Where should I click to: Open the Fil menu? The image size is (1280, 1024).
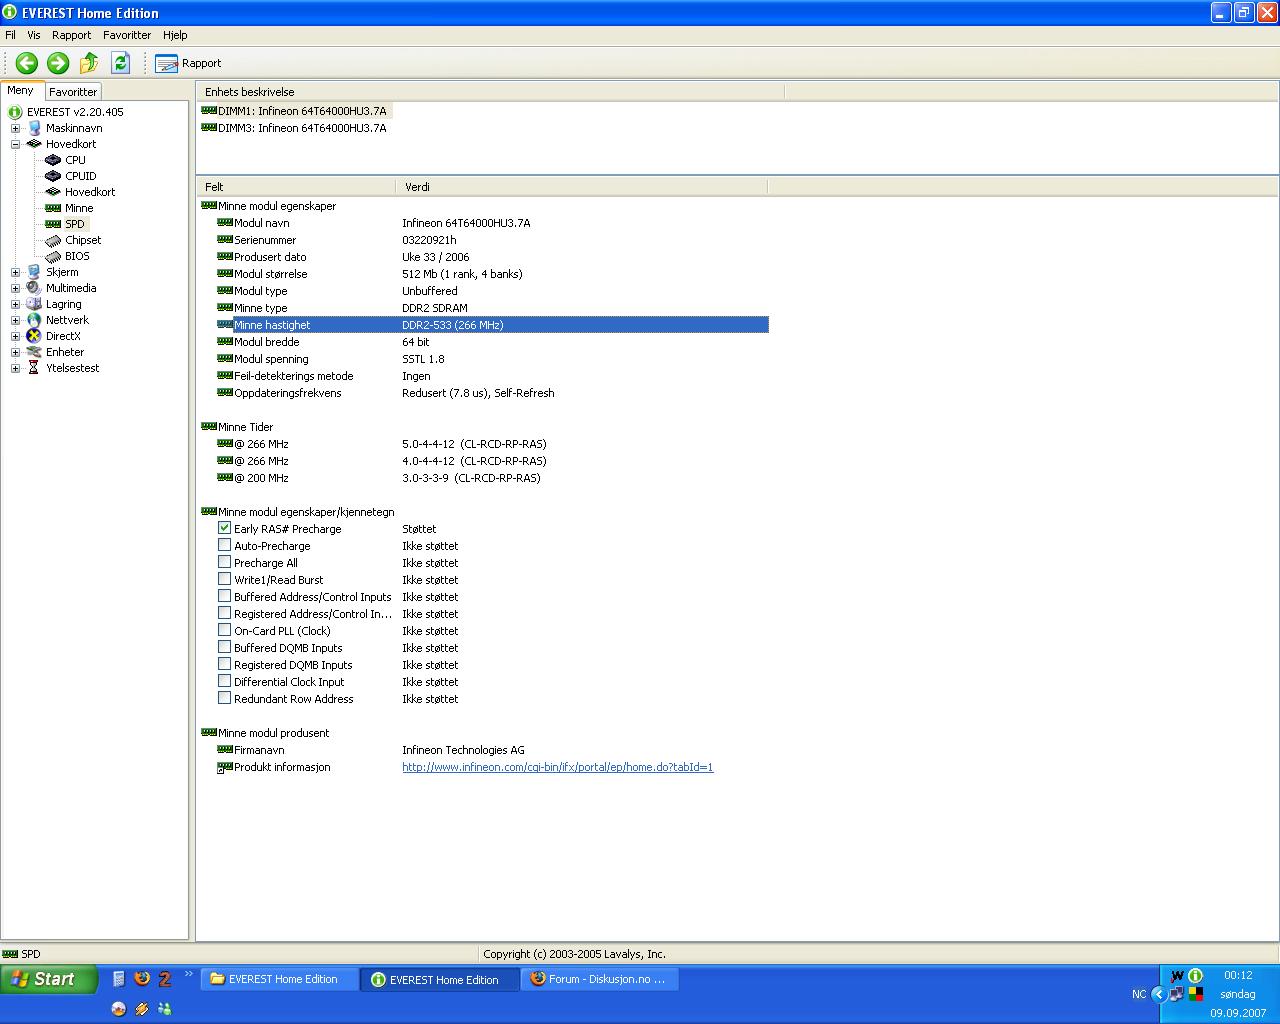pyautogui.click(x=10, y=35)
